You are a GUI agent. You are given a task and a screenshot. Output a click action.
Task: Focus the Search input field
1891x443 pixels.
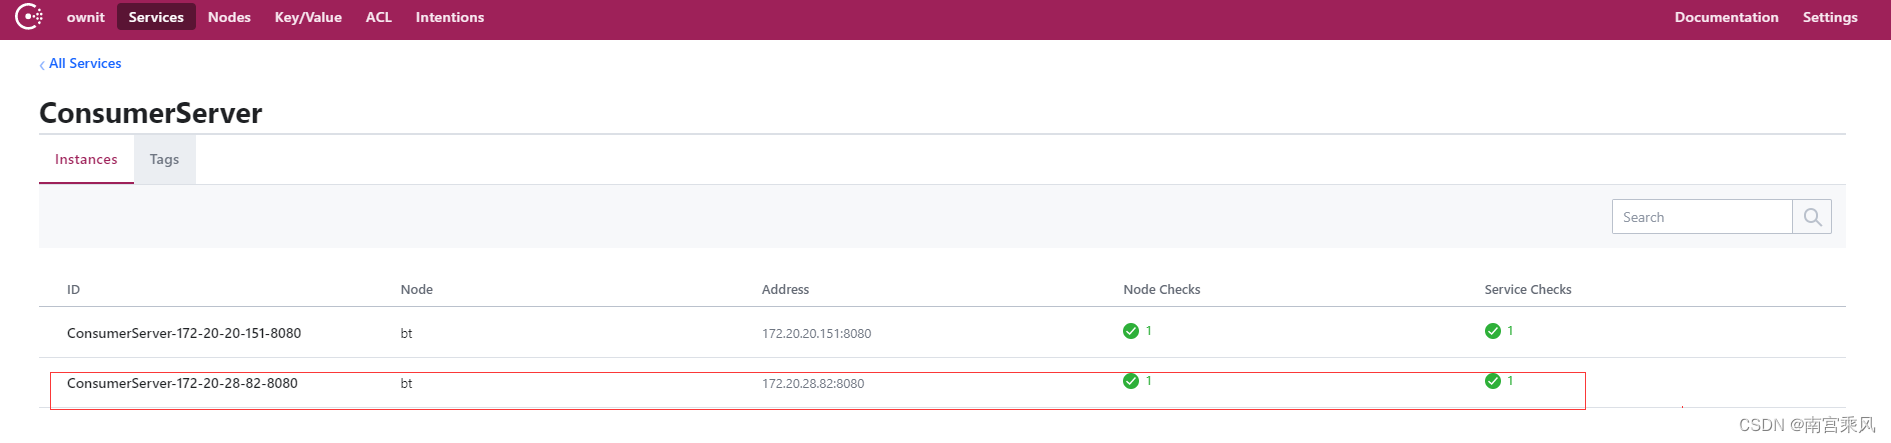point(1702,217)
